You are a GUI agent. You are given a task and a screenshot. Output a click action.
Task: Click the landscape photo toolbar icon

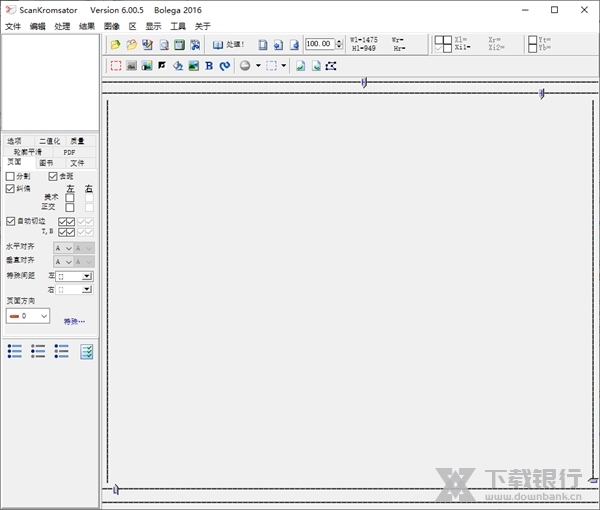click(x=194, y=66)
